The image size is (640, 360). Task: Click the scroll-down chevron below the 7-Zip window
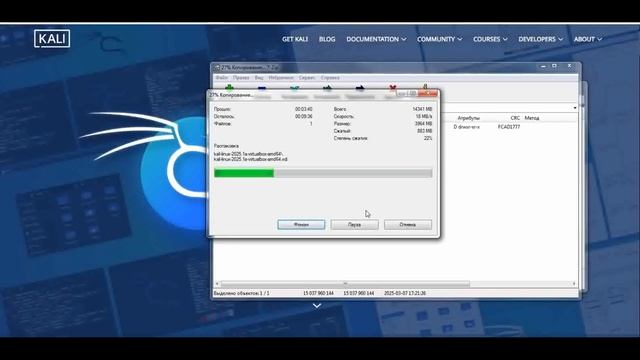(317, 305)
